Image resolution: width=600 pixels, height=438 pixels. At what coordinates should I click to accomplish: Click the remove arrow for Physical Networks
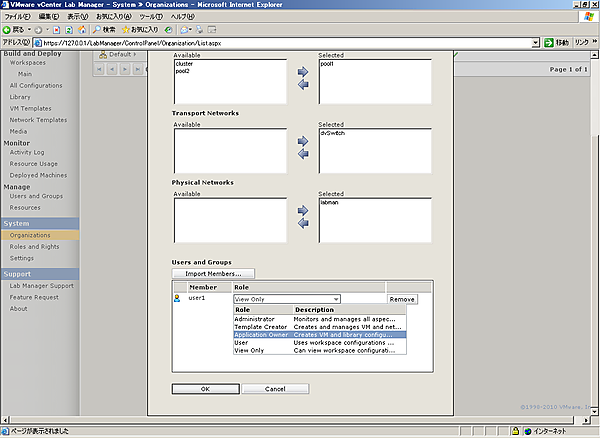click(x=303, y=224)
